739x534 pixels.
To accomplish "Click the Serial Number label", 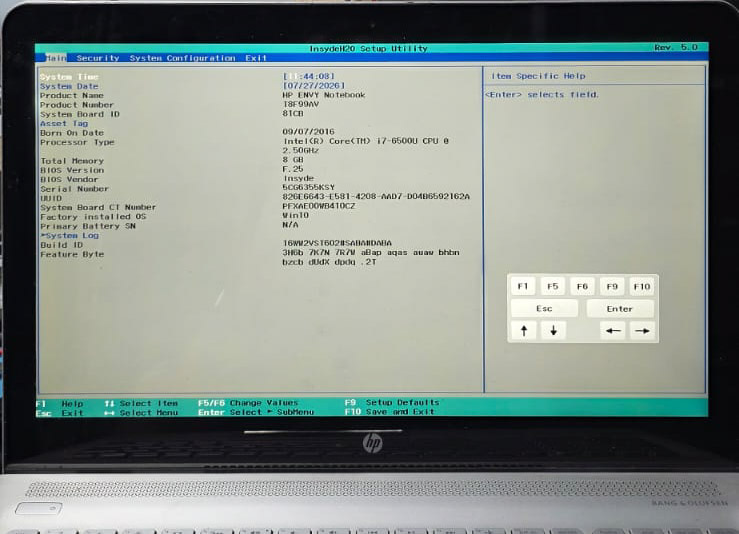I will pyautogui.click(x=74, y=189).
